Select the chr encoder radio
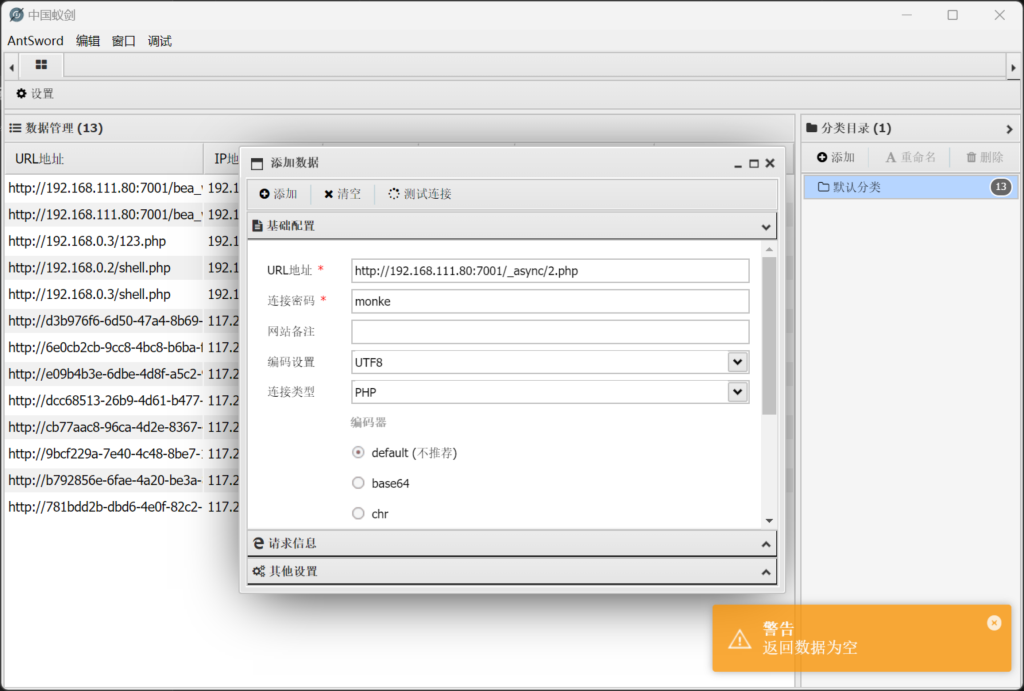 pyautogui.click(x=358, y=514)
